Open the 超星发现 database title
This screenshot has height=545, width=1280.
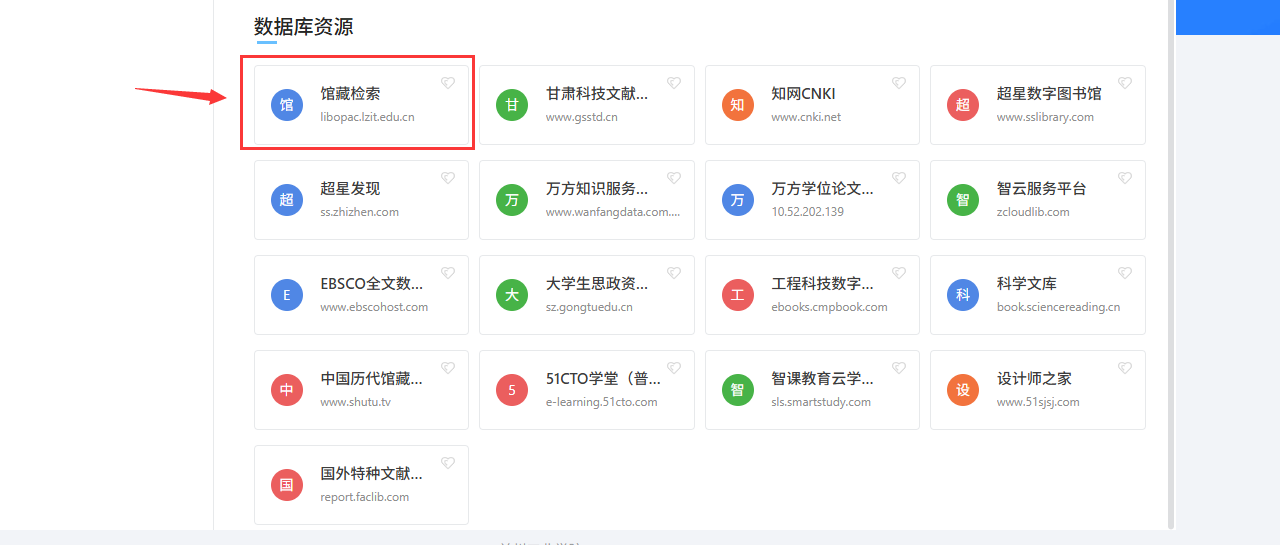pyautogui.click(x=350, y=188)
